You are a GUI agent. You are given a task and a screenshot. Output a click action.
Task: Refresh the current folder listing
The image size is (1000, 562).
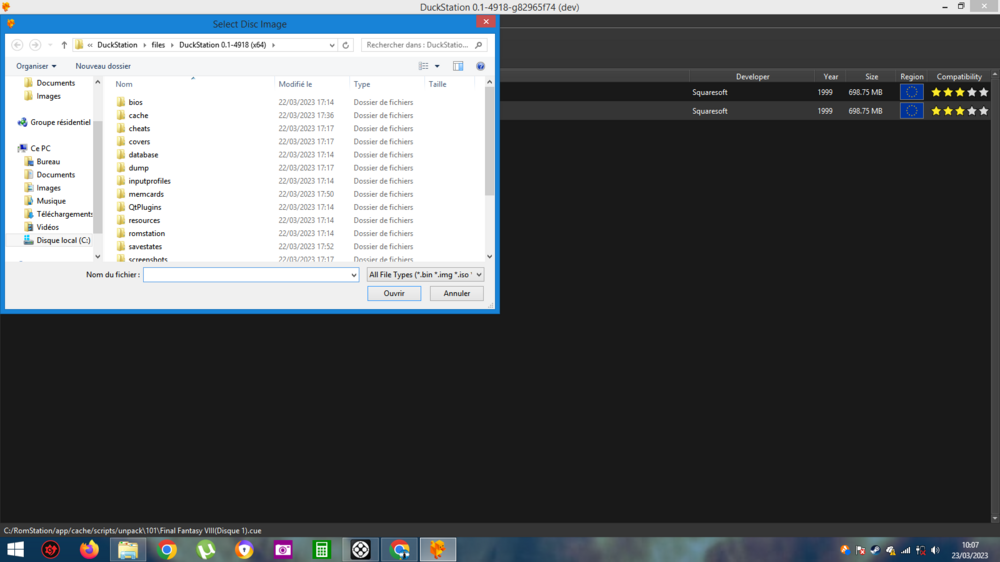346,45
